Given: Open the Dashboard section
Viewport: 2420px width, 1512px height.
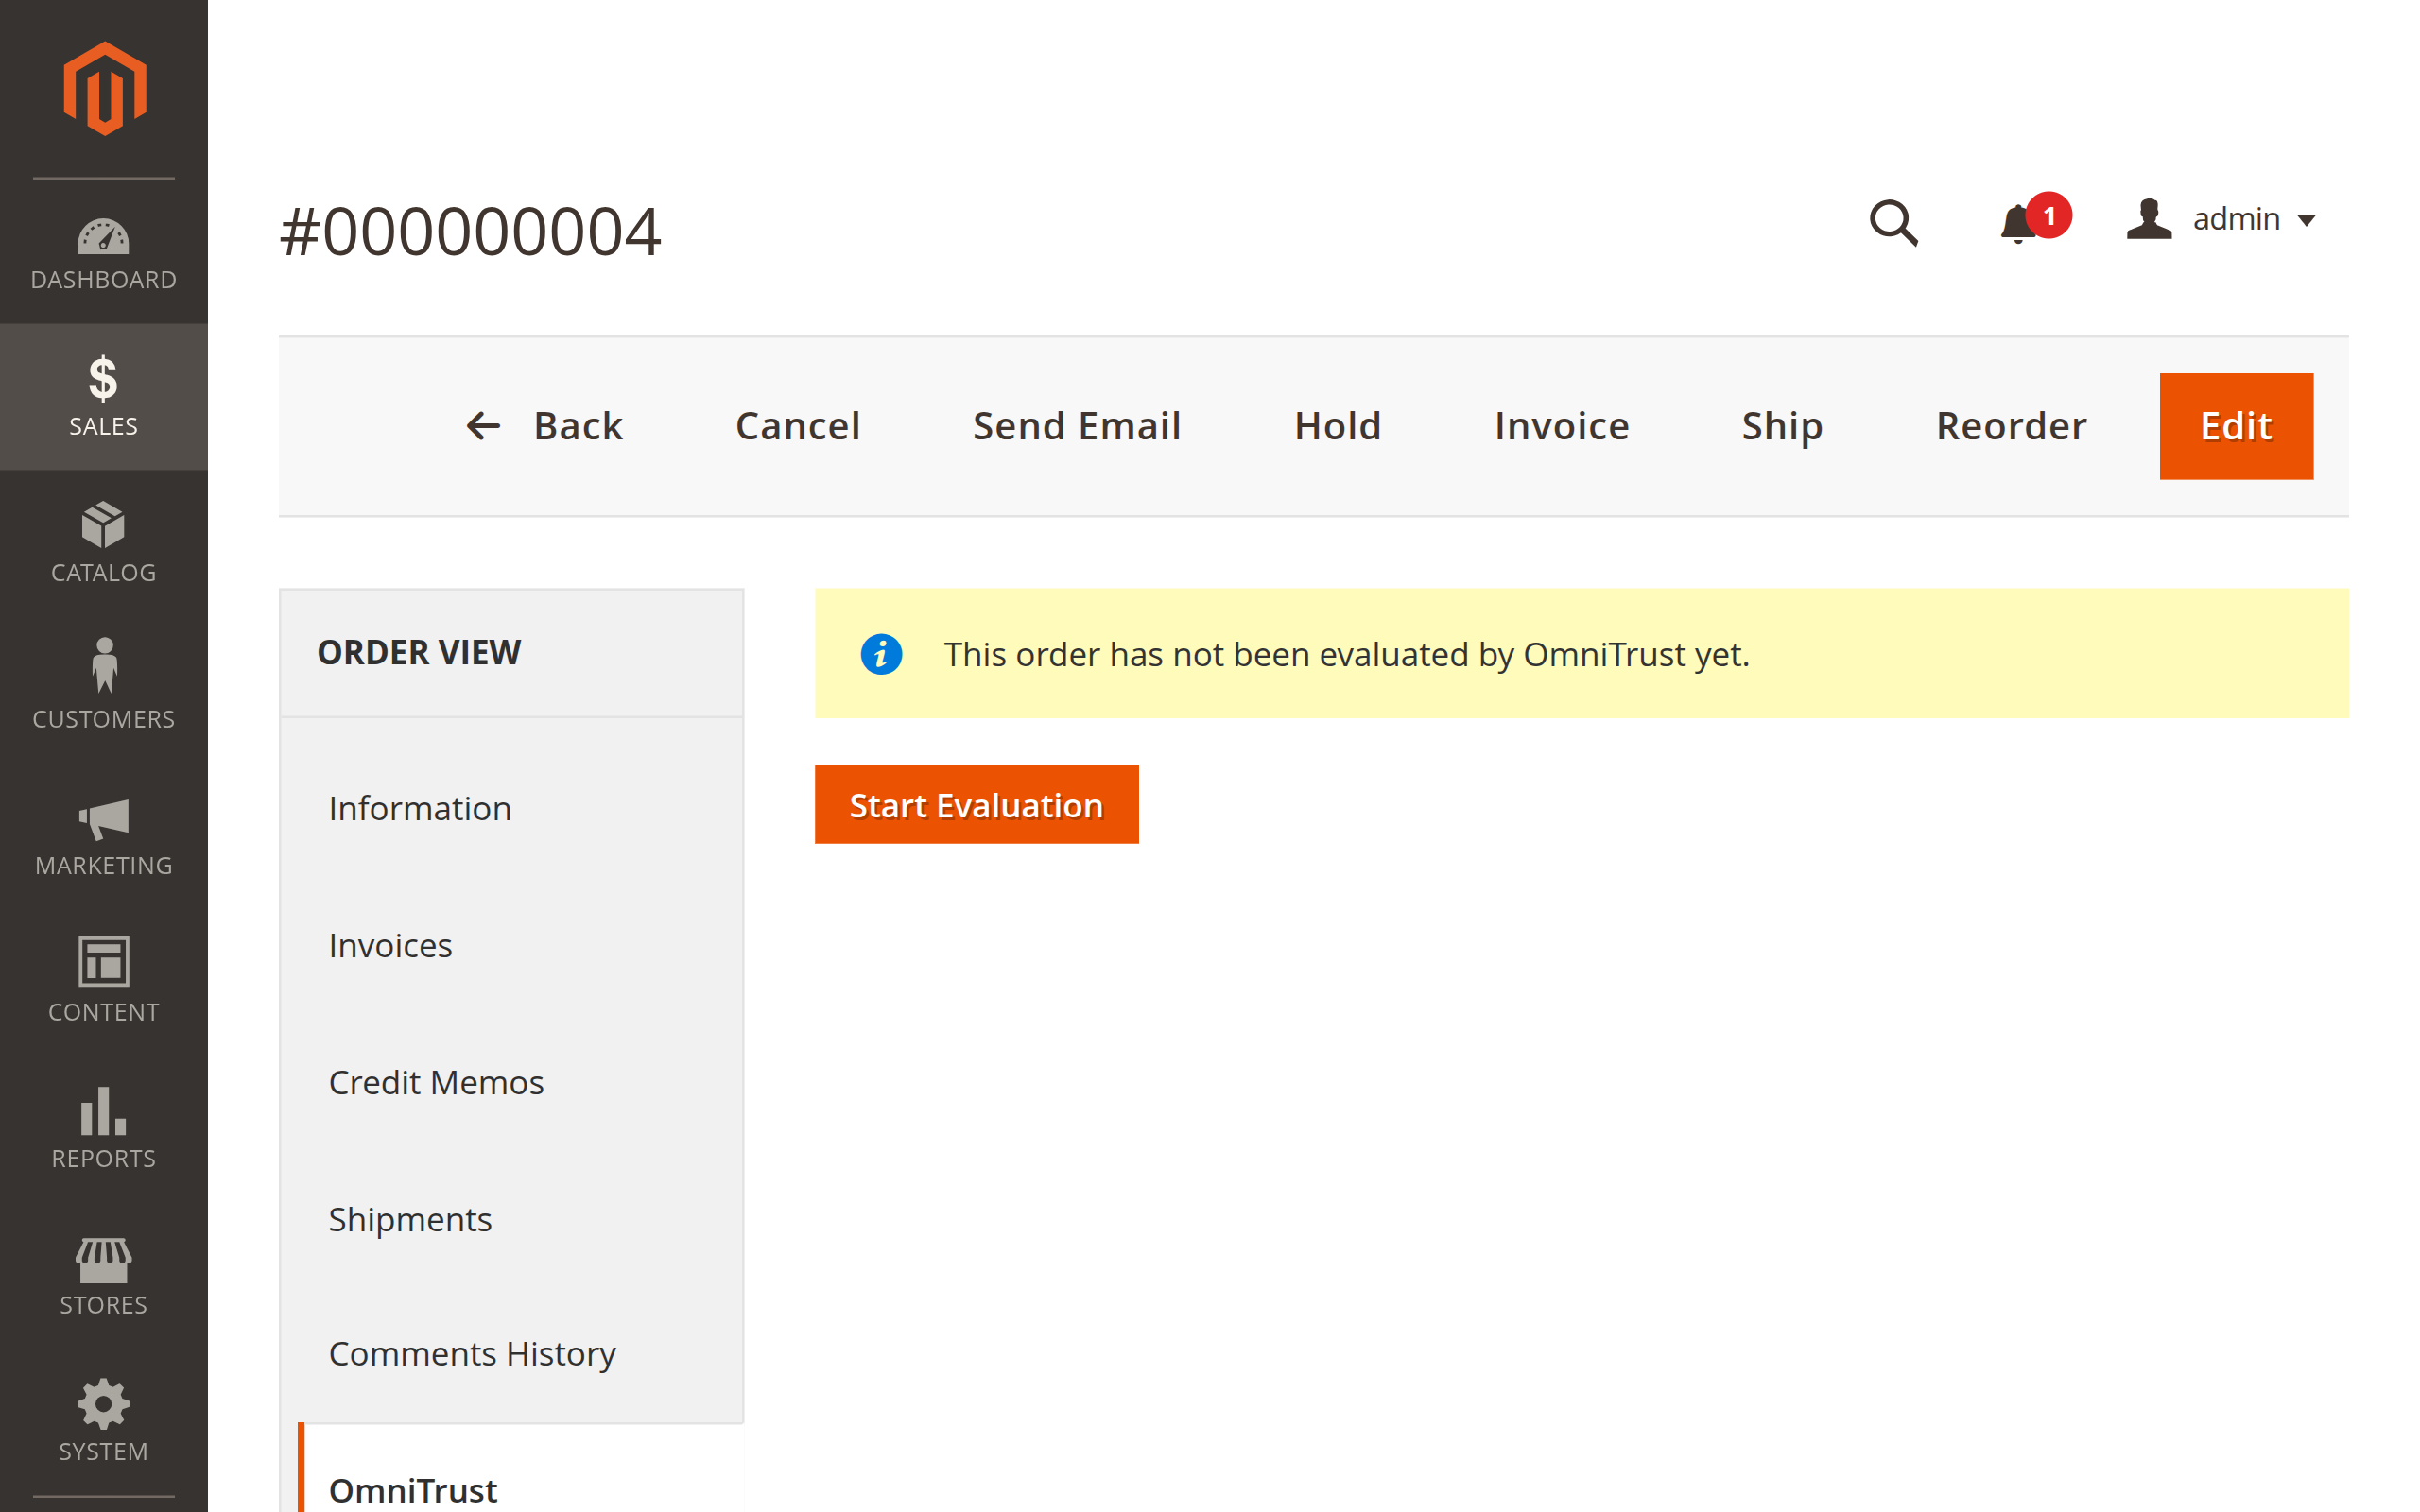Looking at the screenshot, I should click(104, 253).
